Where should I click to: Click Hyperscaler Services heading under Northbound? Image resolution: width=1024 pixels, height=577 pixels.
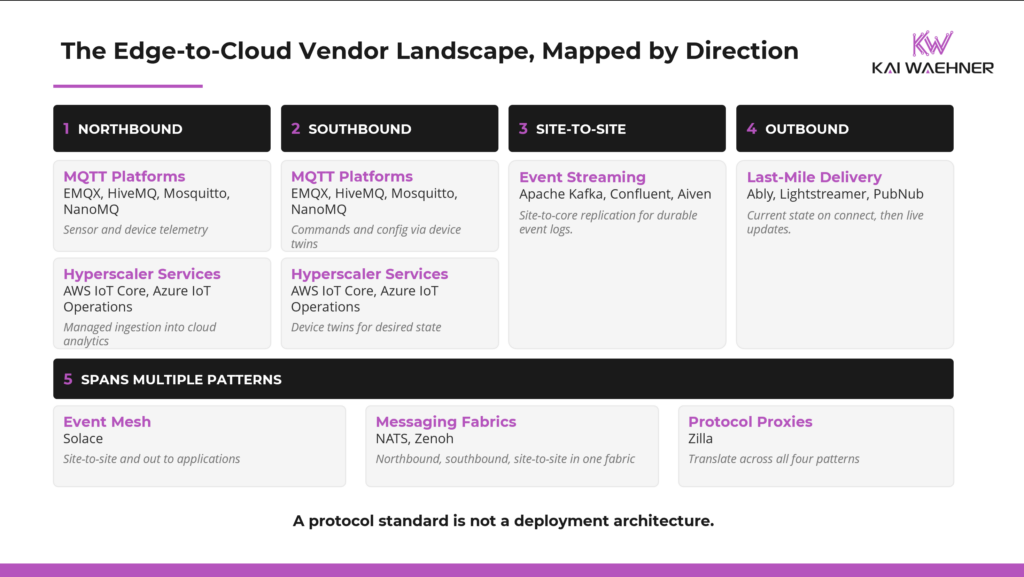pos(142,274)
